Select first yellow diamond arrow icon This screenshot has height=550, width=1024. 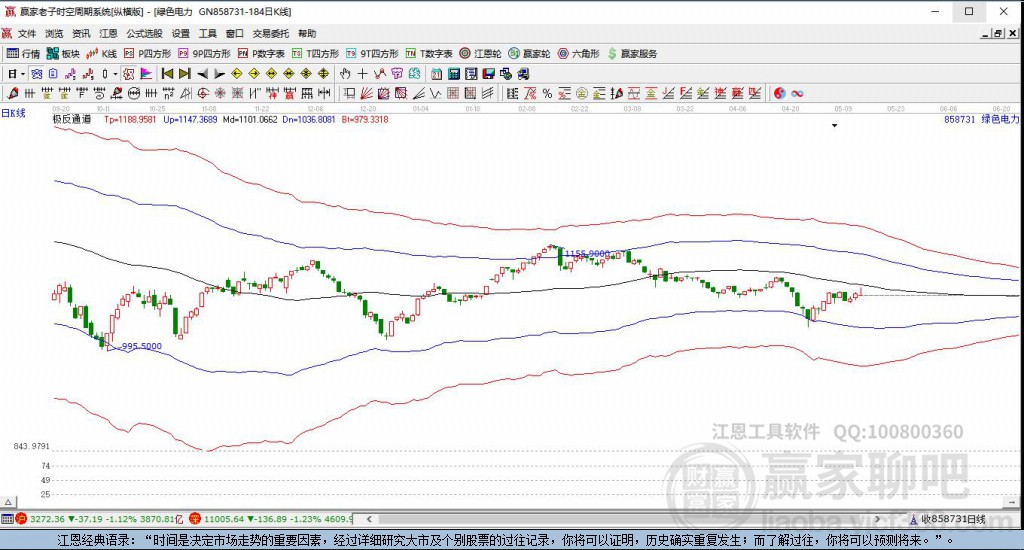pos(237,74)
